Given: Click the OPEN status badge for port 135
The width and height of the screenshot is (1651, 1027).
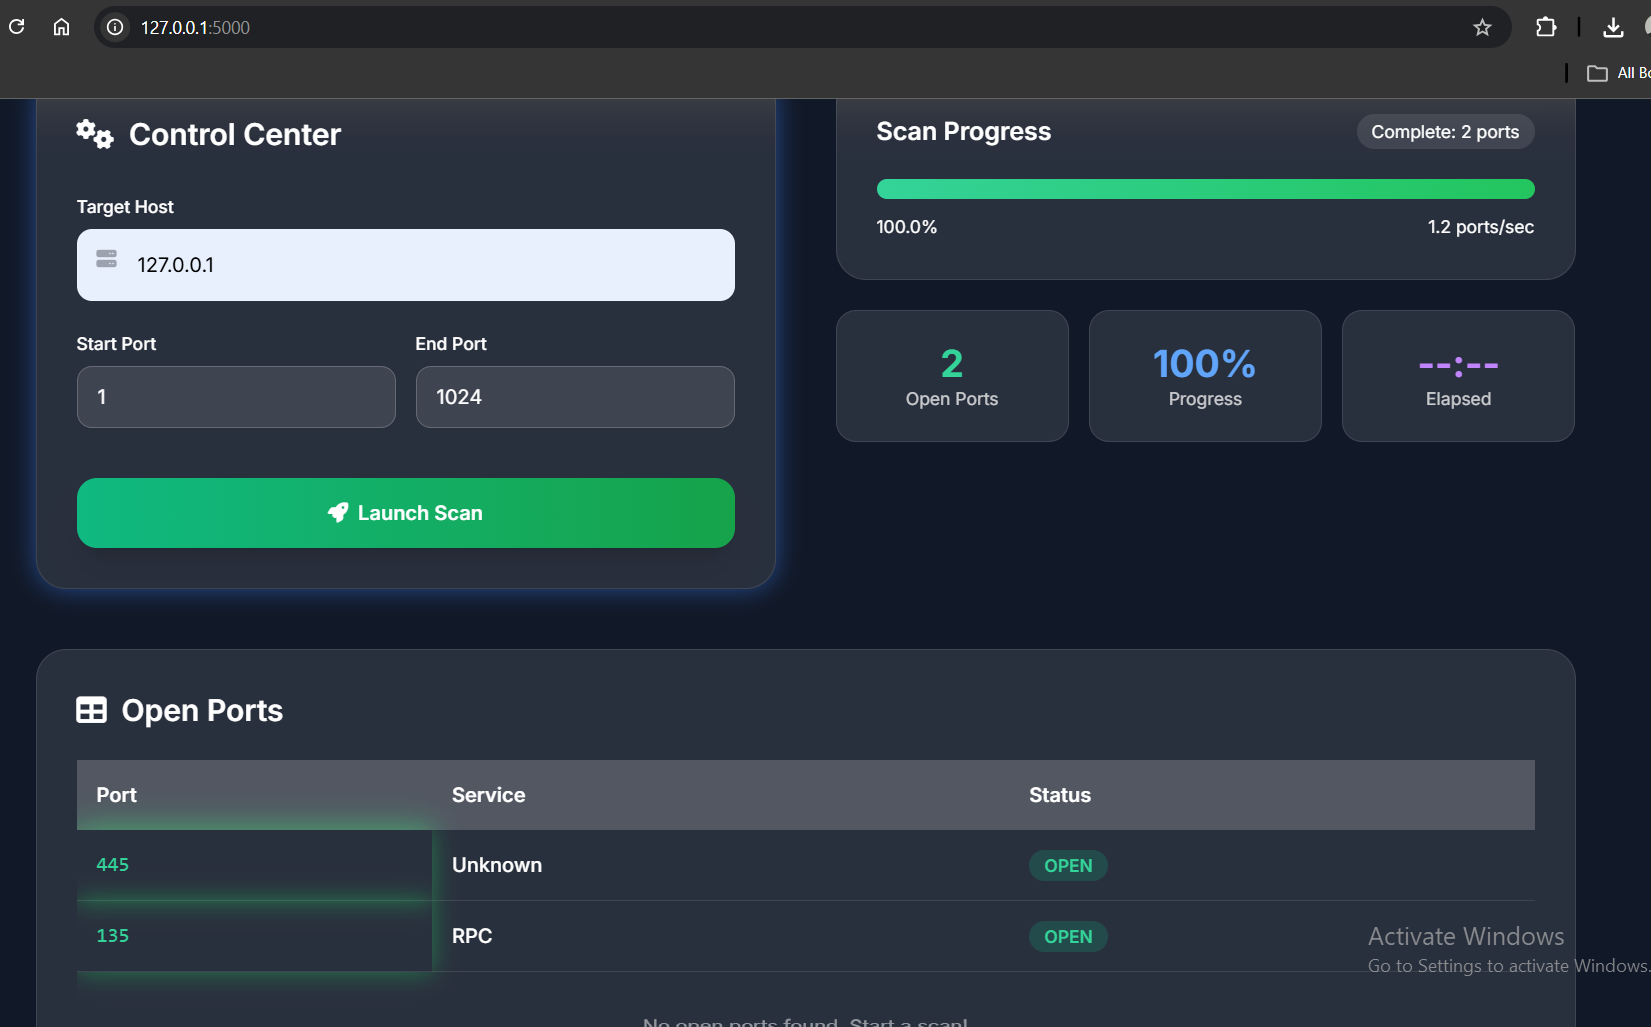Looking at the screenshot, I should 1068,937.
